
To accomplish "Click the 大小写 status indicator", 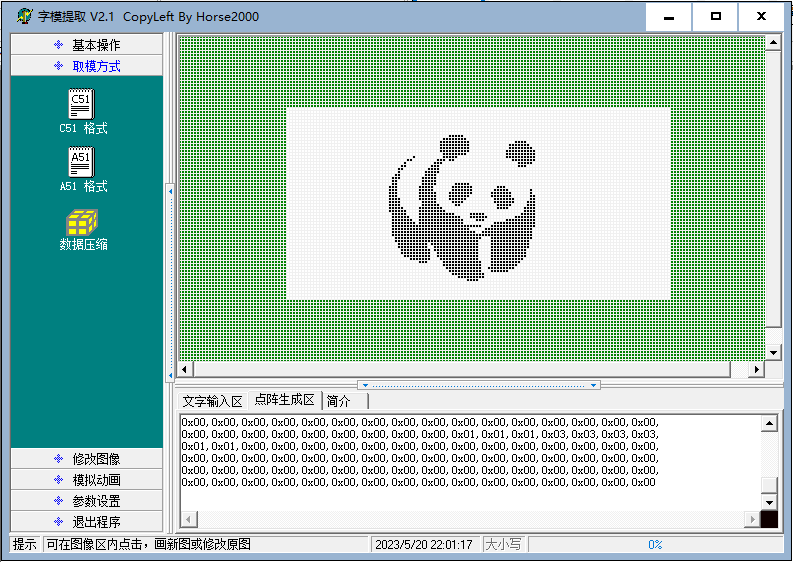I will [503, 544].
